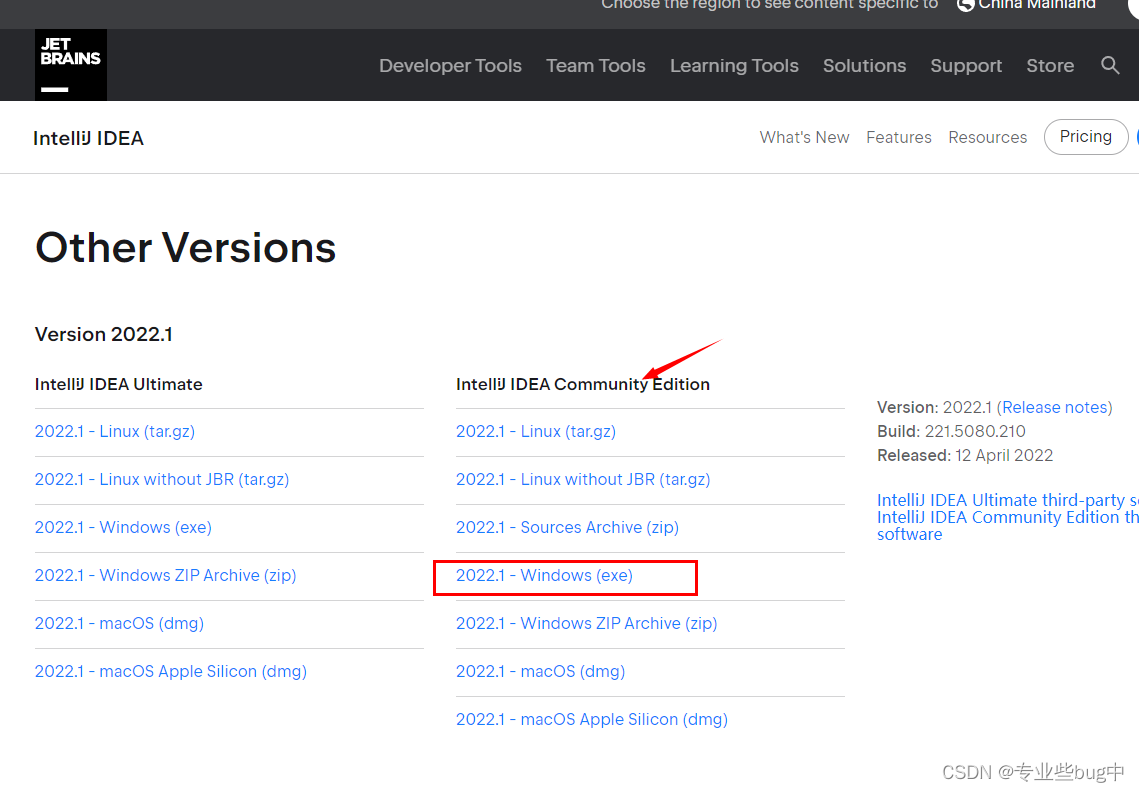The image size is (1139, 792).
Task: Open the What's New tab
Action: [804, 137]
